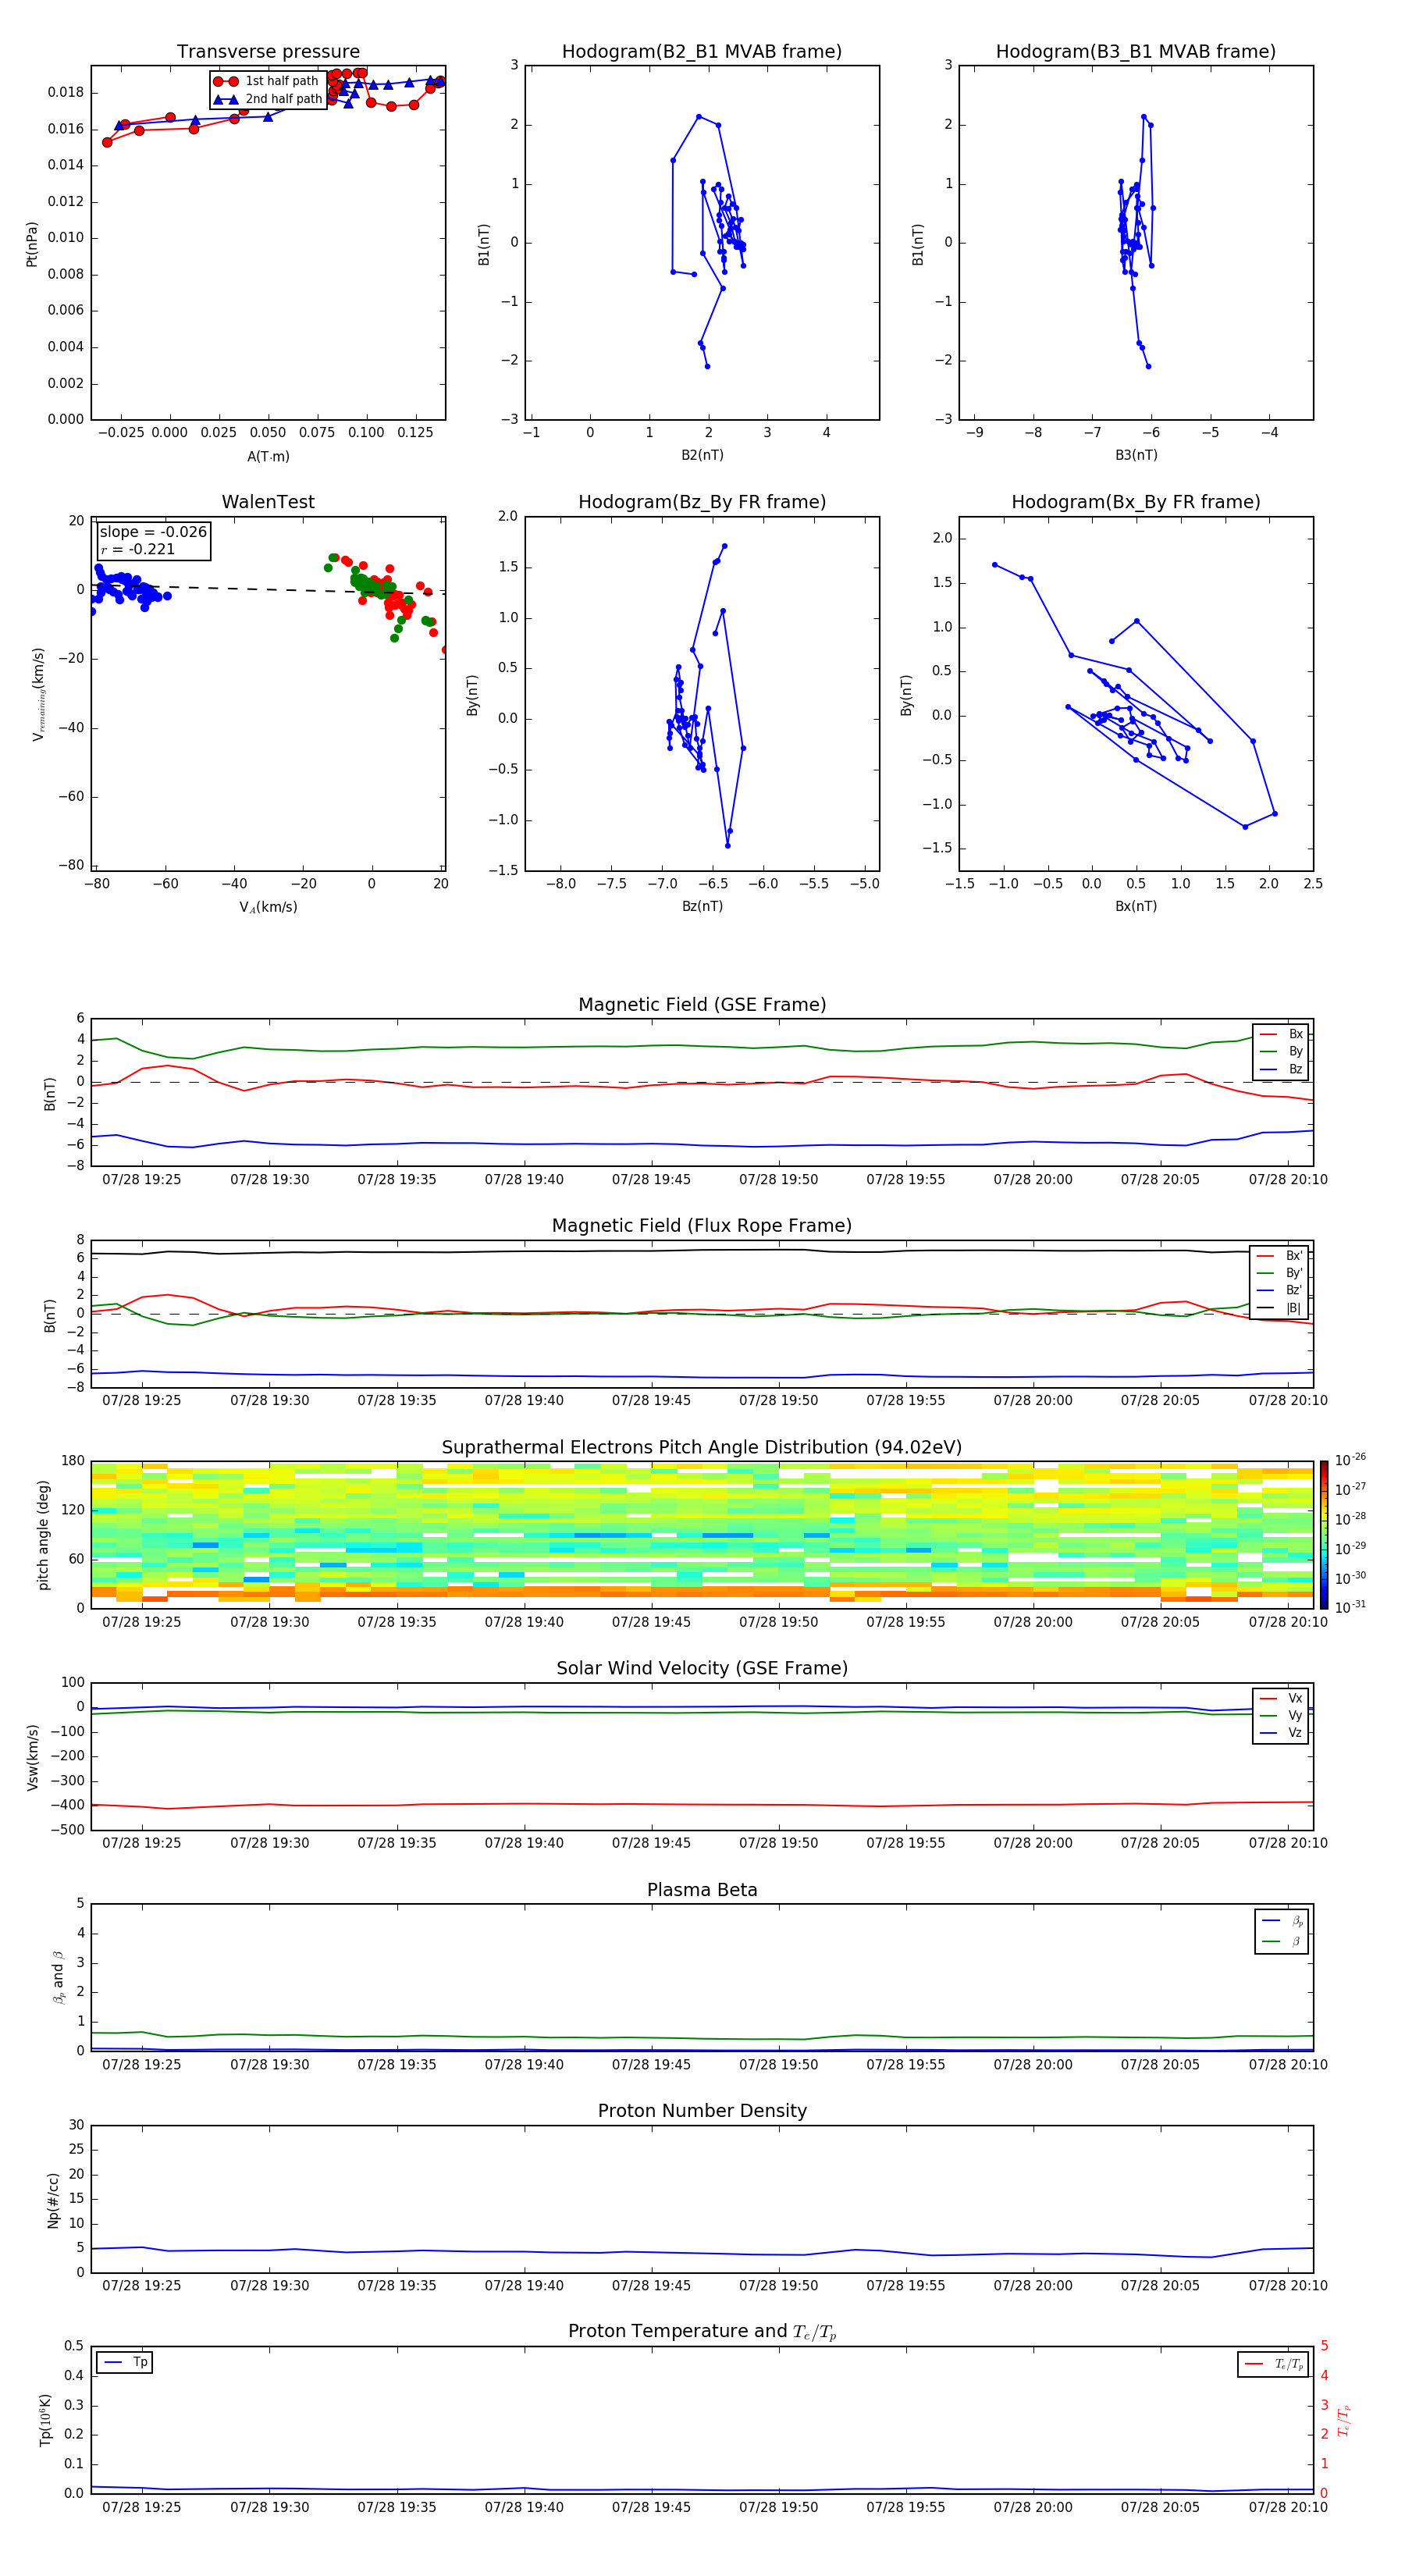Click the 'Vsw(km/s)' y-axis label

32,1757
